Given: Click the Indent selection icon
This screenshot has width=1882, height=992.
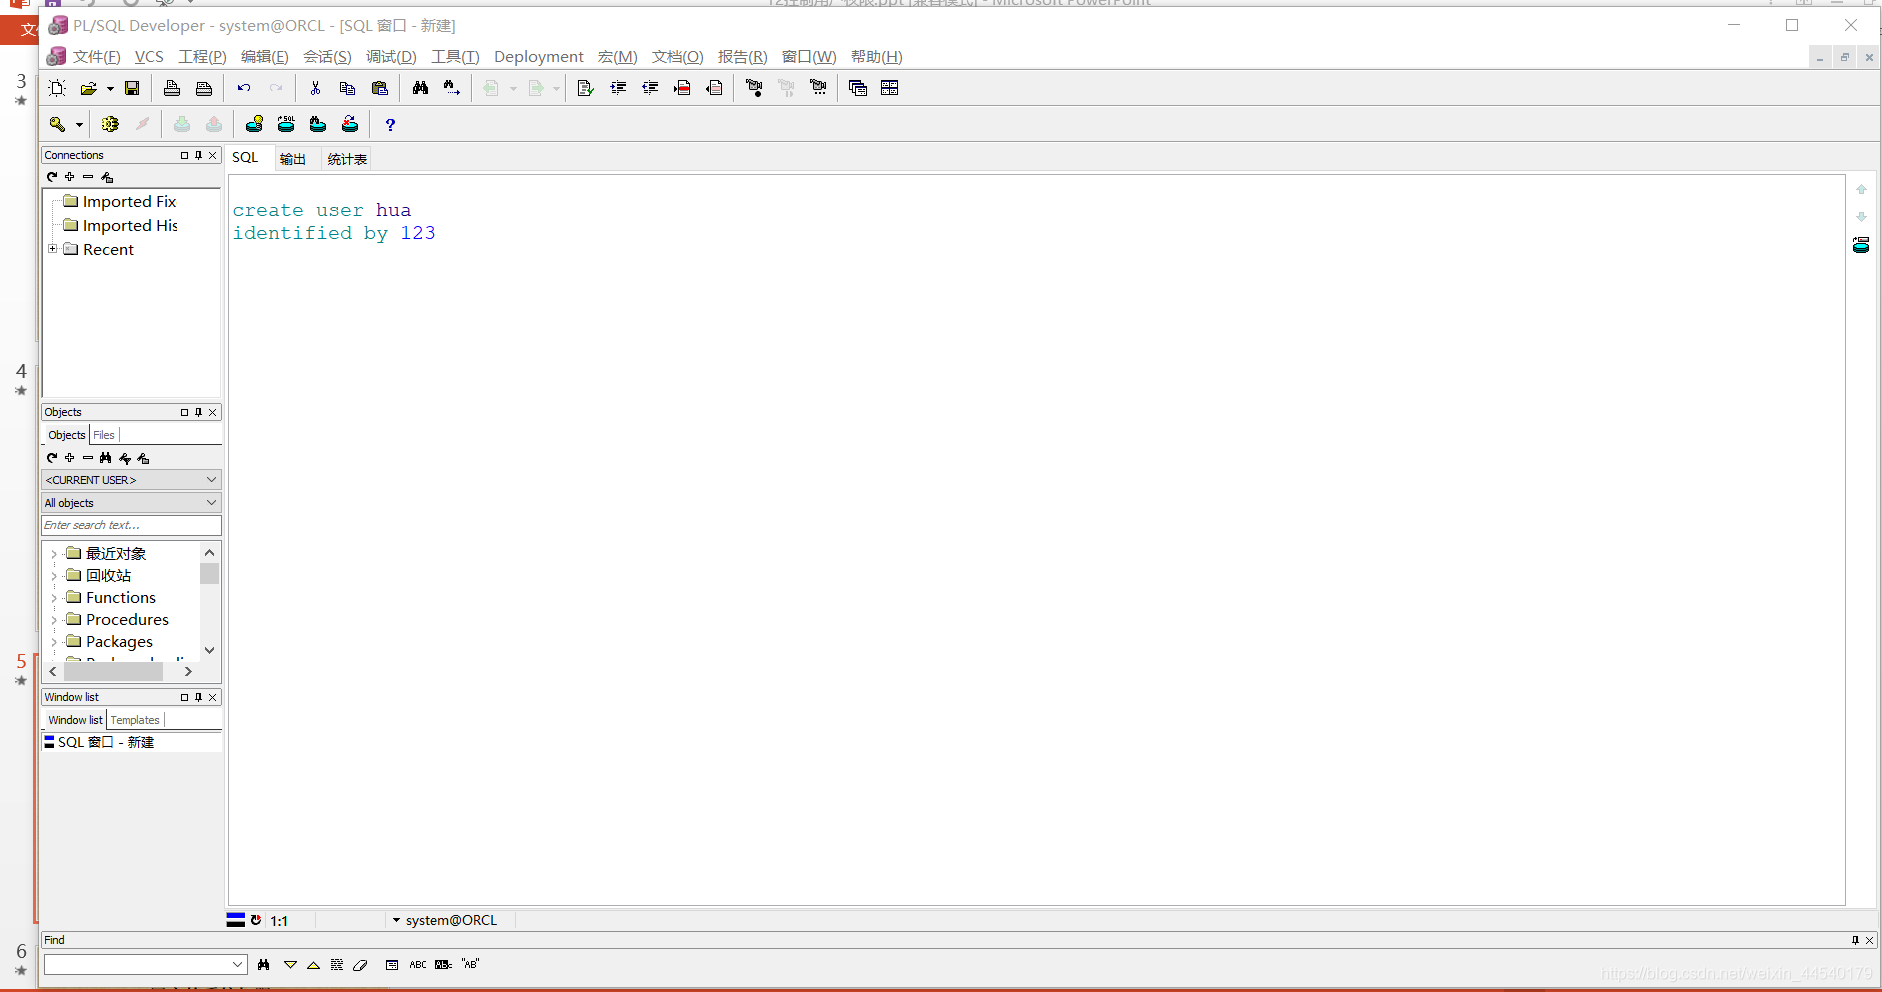Looking at the screenshot, I should (618, 88).
